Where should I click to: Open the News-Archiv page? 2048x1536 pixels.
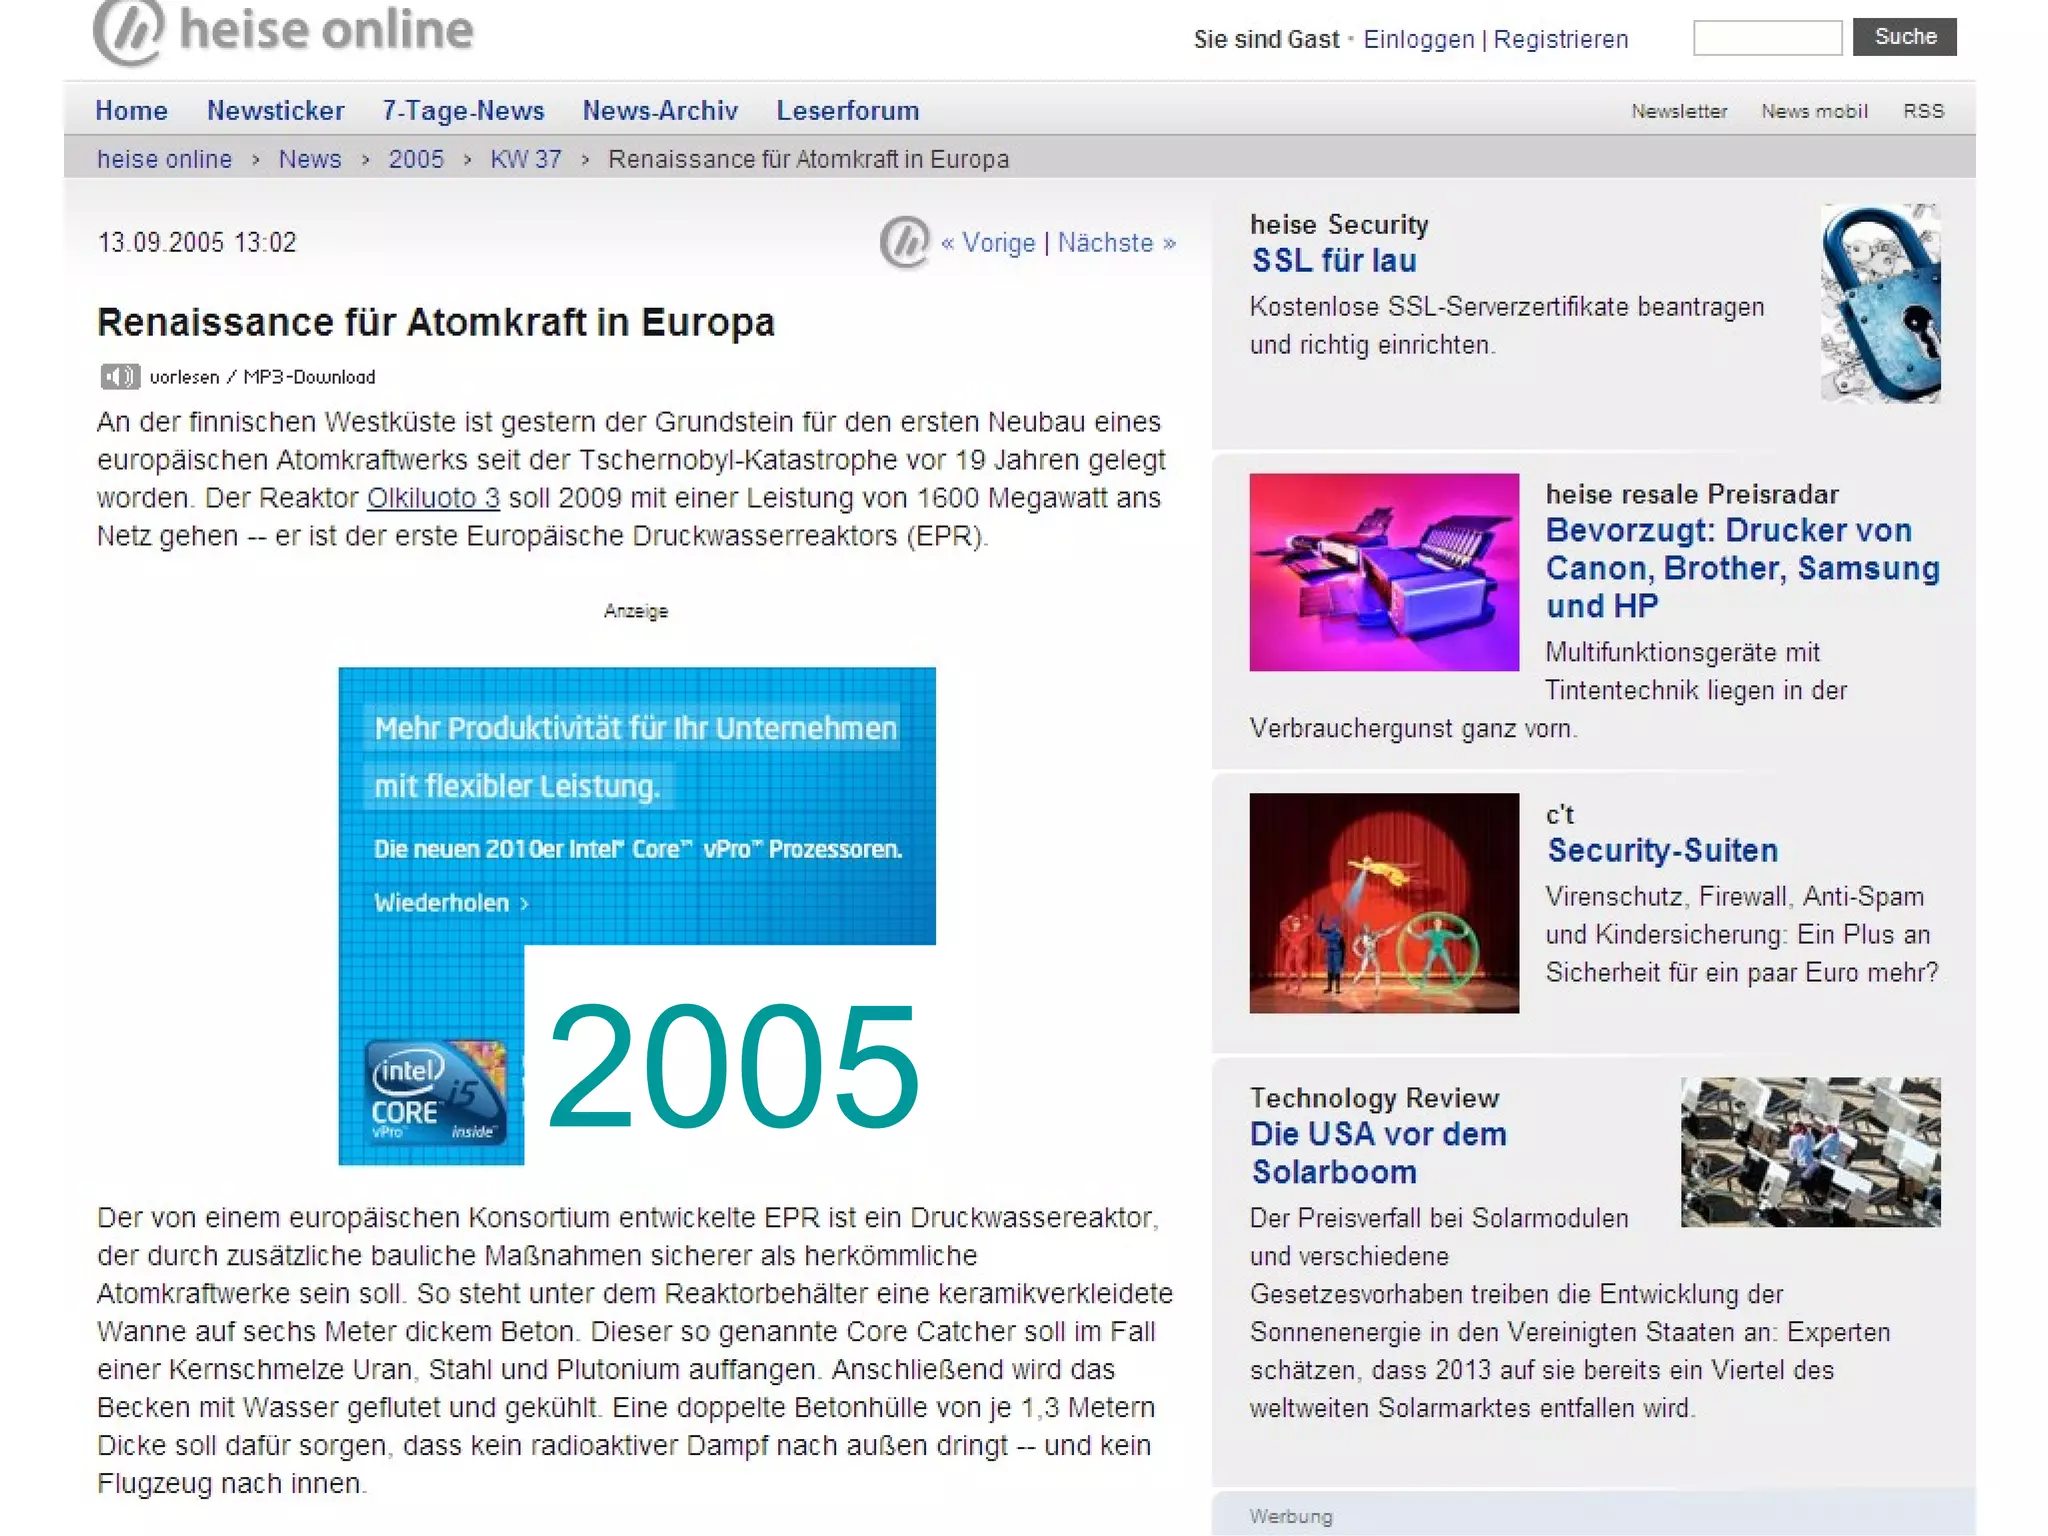tap(660, 110)
